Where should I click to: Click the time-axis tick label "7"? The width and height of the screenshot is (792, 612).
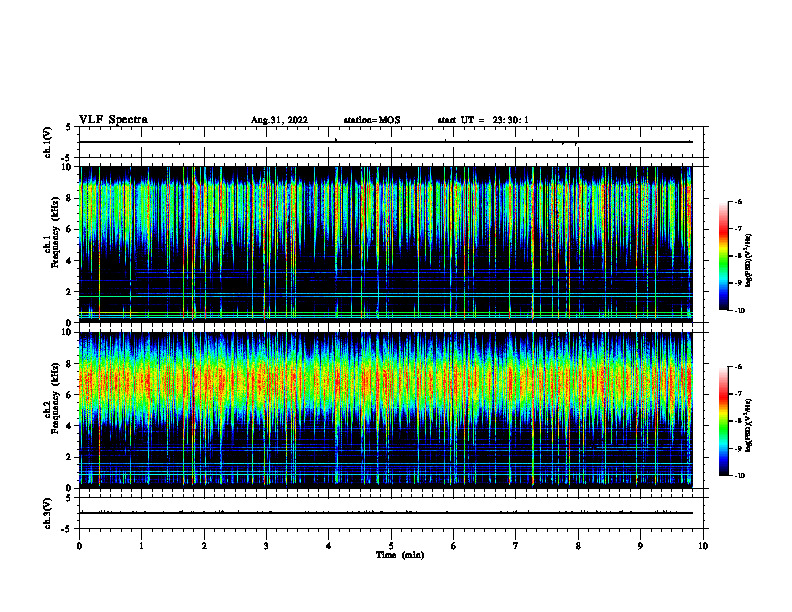(516, 546)
